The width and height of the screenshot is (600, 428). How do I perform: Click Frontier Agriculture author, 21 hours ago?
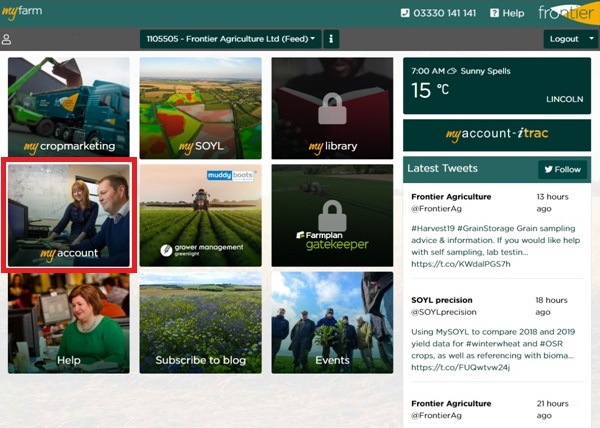coord(451,404)
